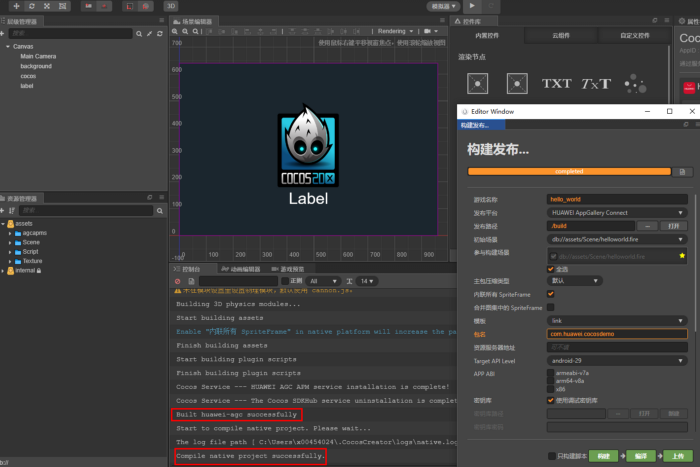
Task: Open the console font size 14 dropdown
Action: click(x=367, y=281)
